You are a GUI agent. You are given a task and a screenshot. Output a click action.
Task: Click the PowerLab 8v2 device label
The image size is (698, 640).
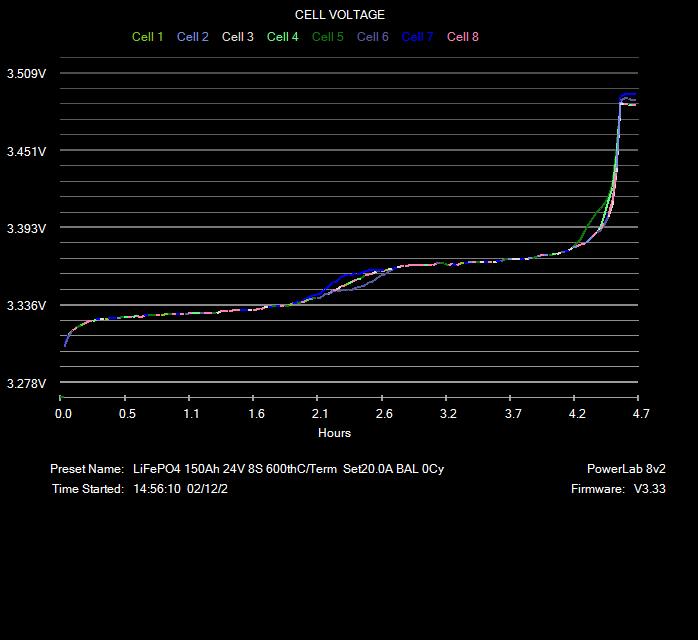pyautogui.click(x=626, y=469)
